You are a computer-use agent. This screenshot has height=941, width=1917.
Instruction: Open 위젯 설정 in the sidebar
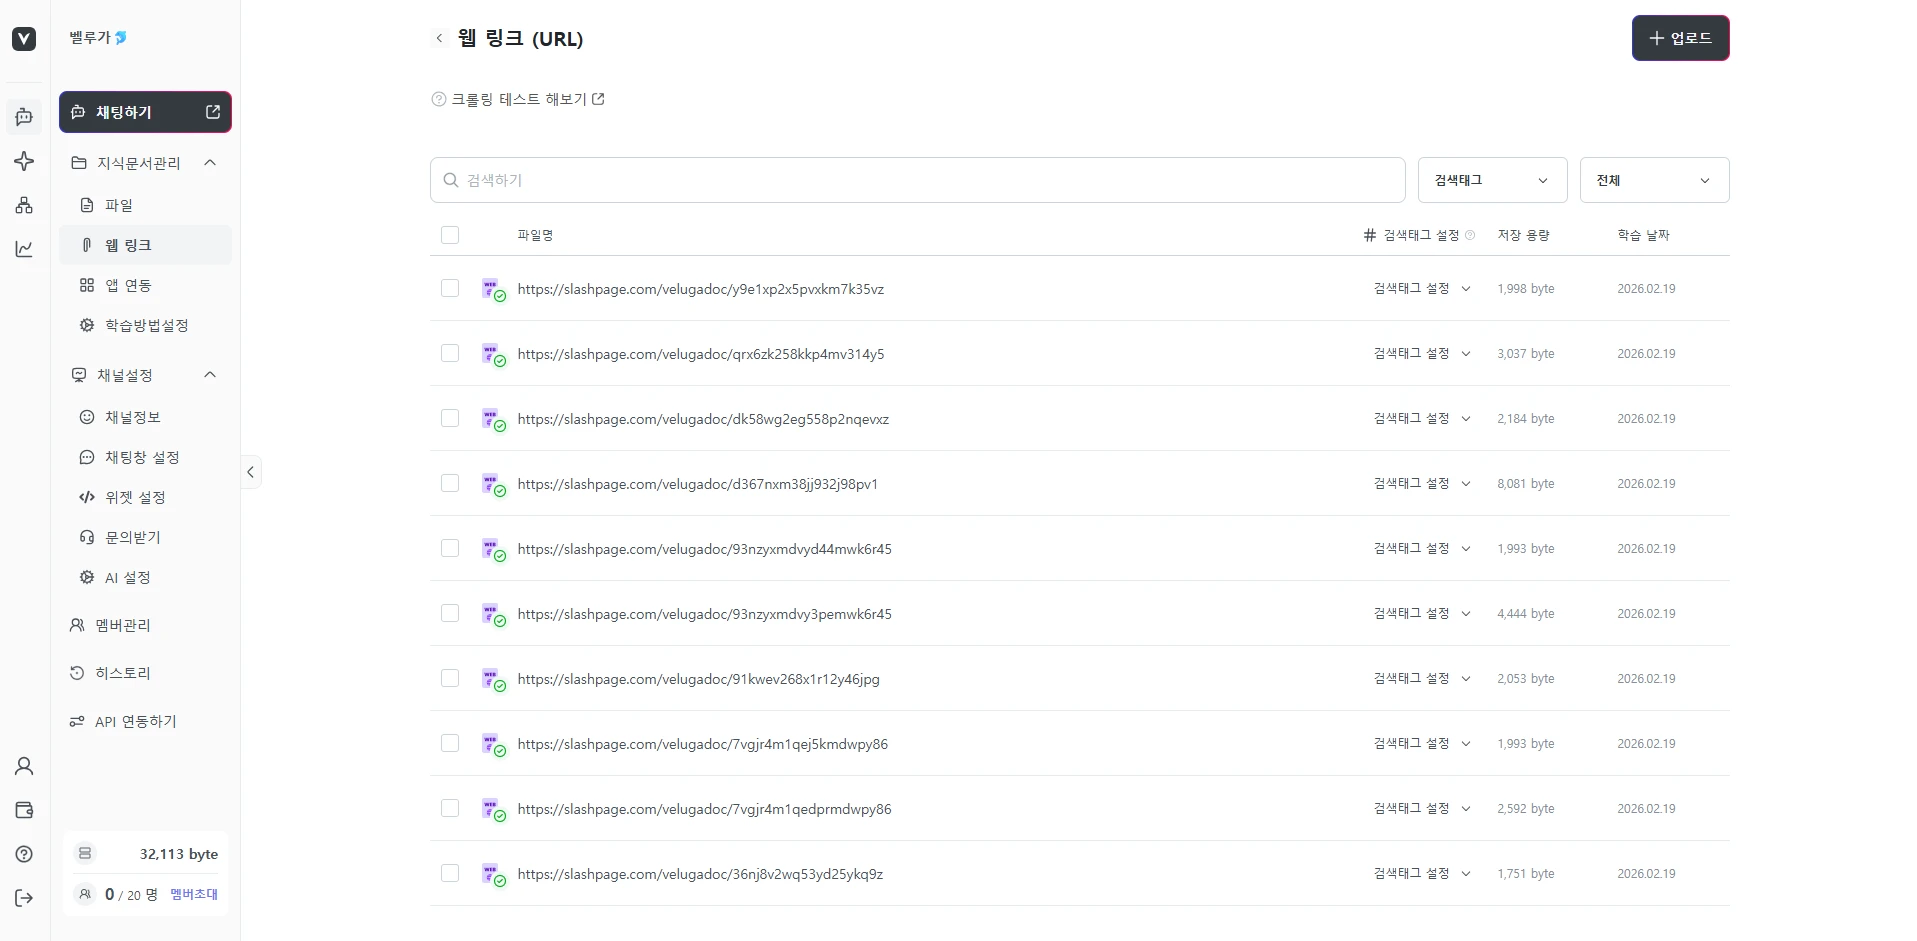point(135,497)
